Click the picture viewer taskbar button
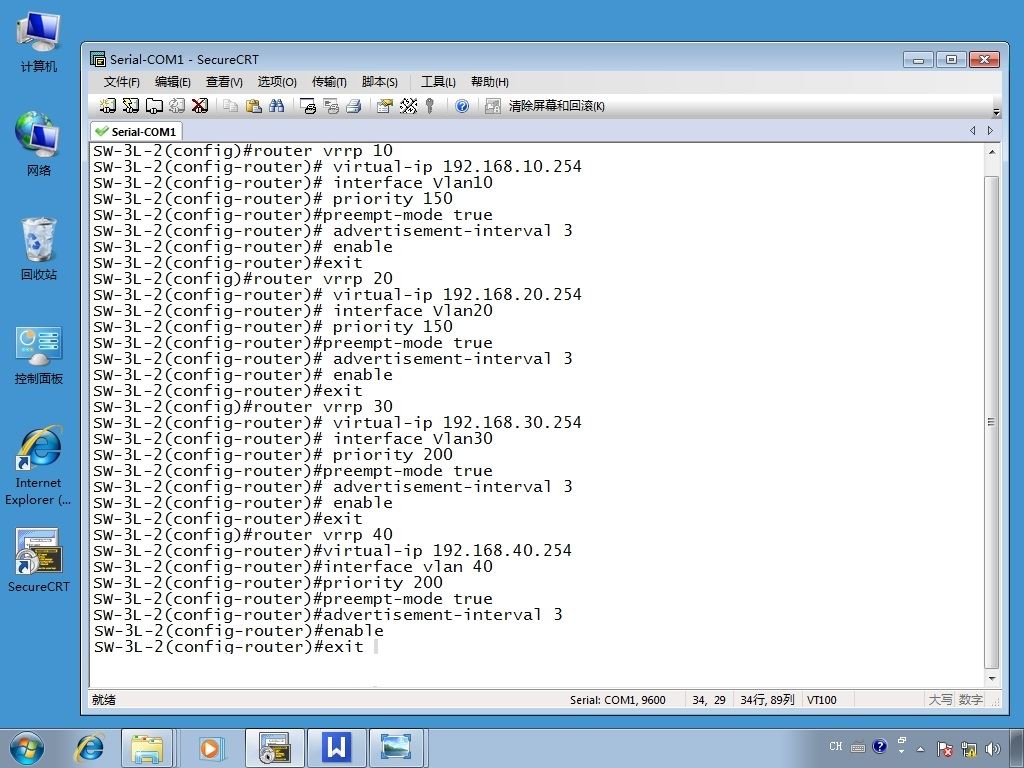Screen dimensions: 1024x768 coord(397,748)
